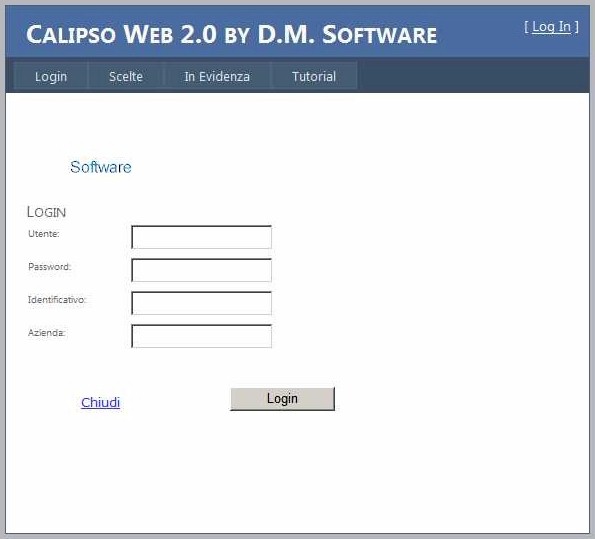Click the Calipso Web 2.0 header title
Viewport: 595px width, 539px height.
click(x=231, y=34)
